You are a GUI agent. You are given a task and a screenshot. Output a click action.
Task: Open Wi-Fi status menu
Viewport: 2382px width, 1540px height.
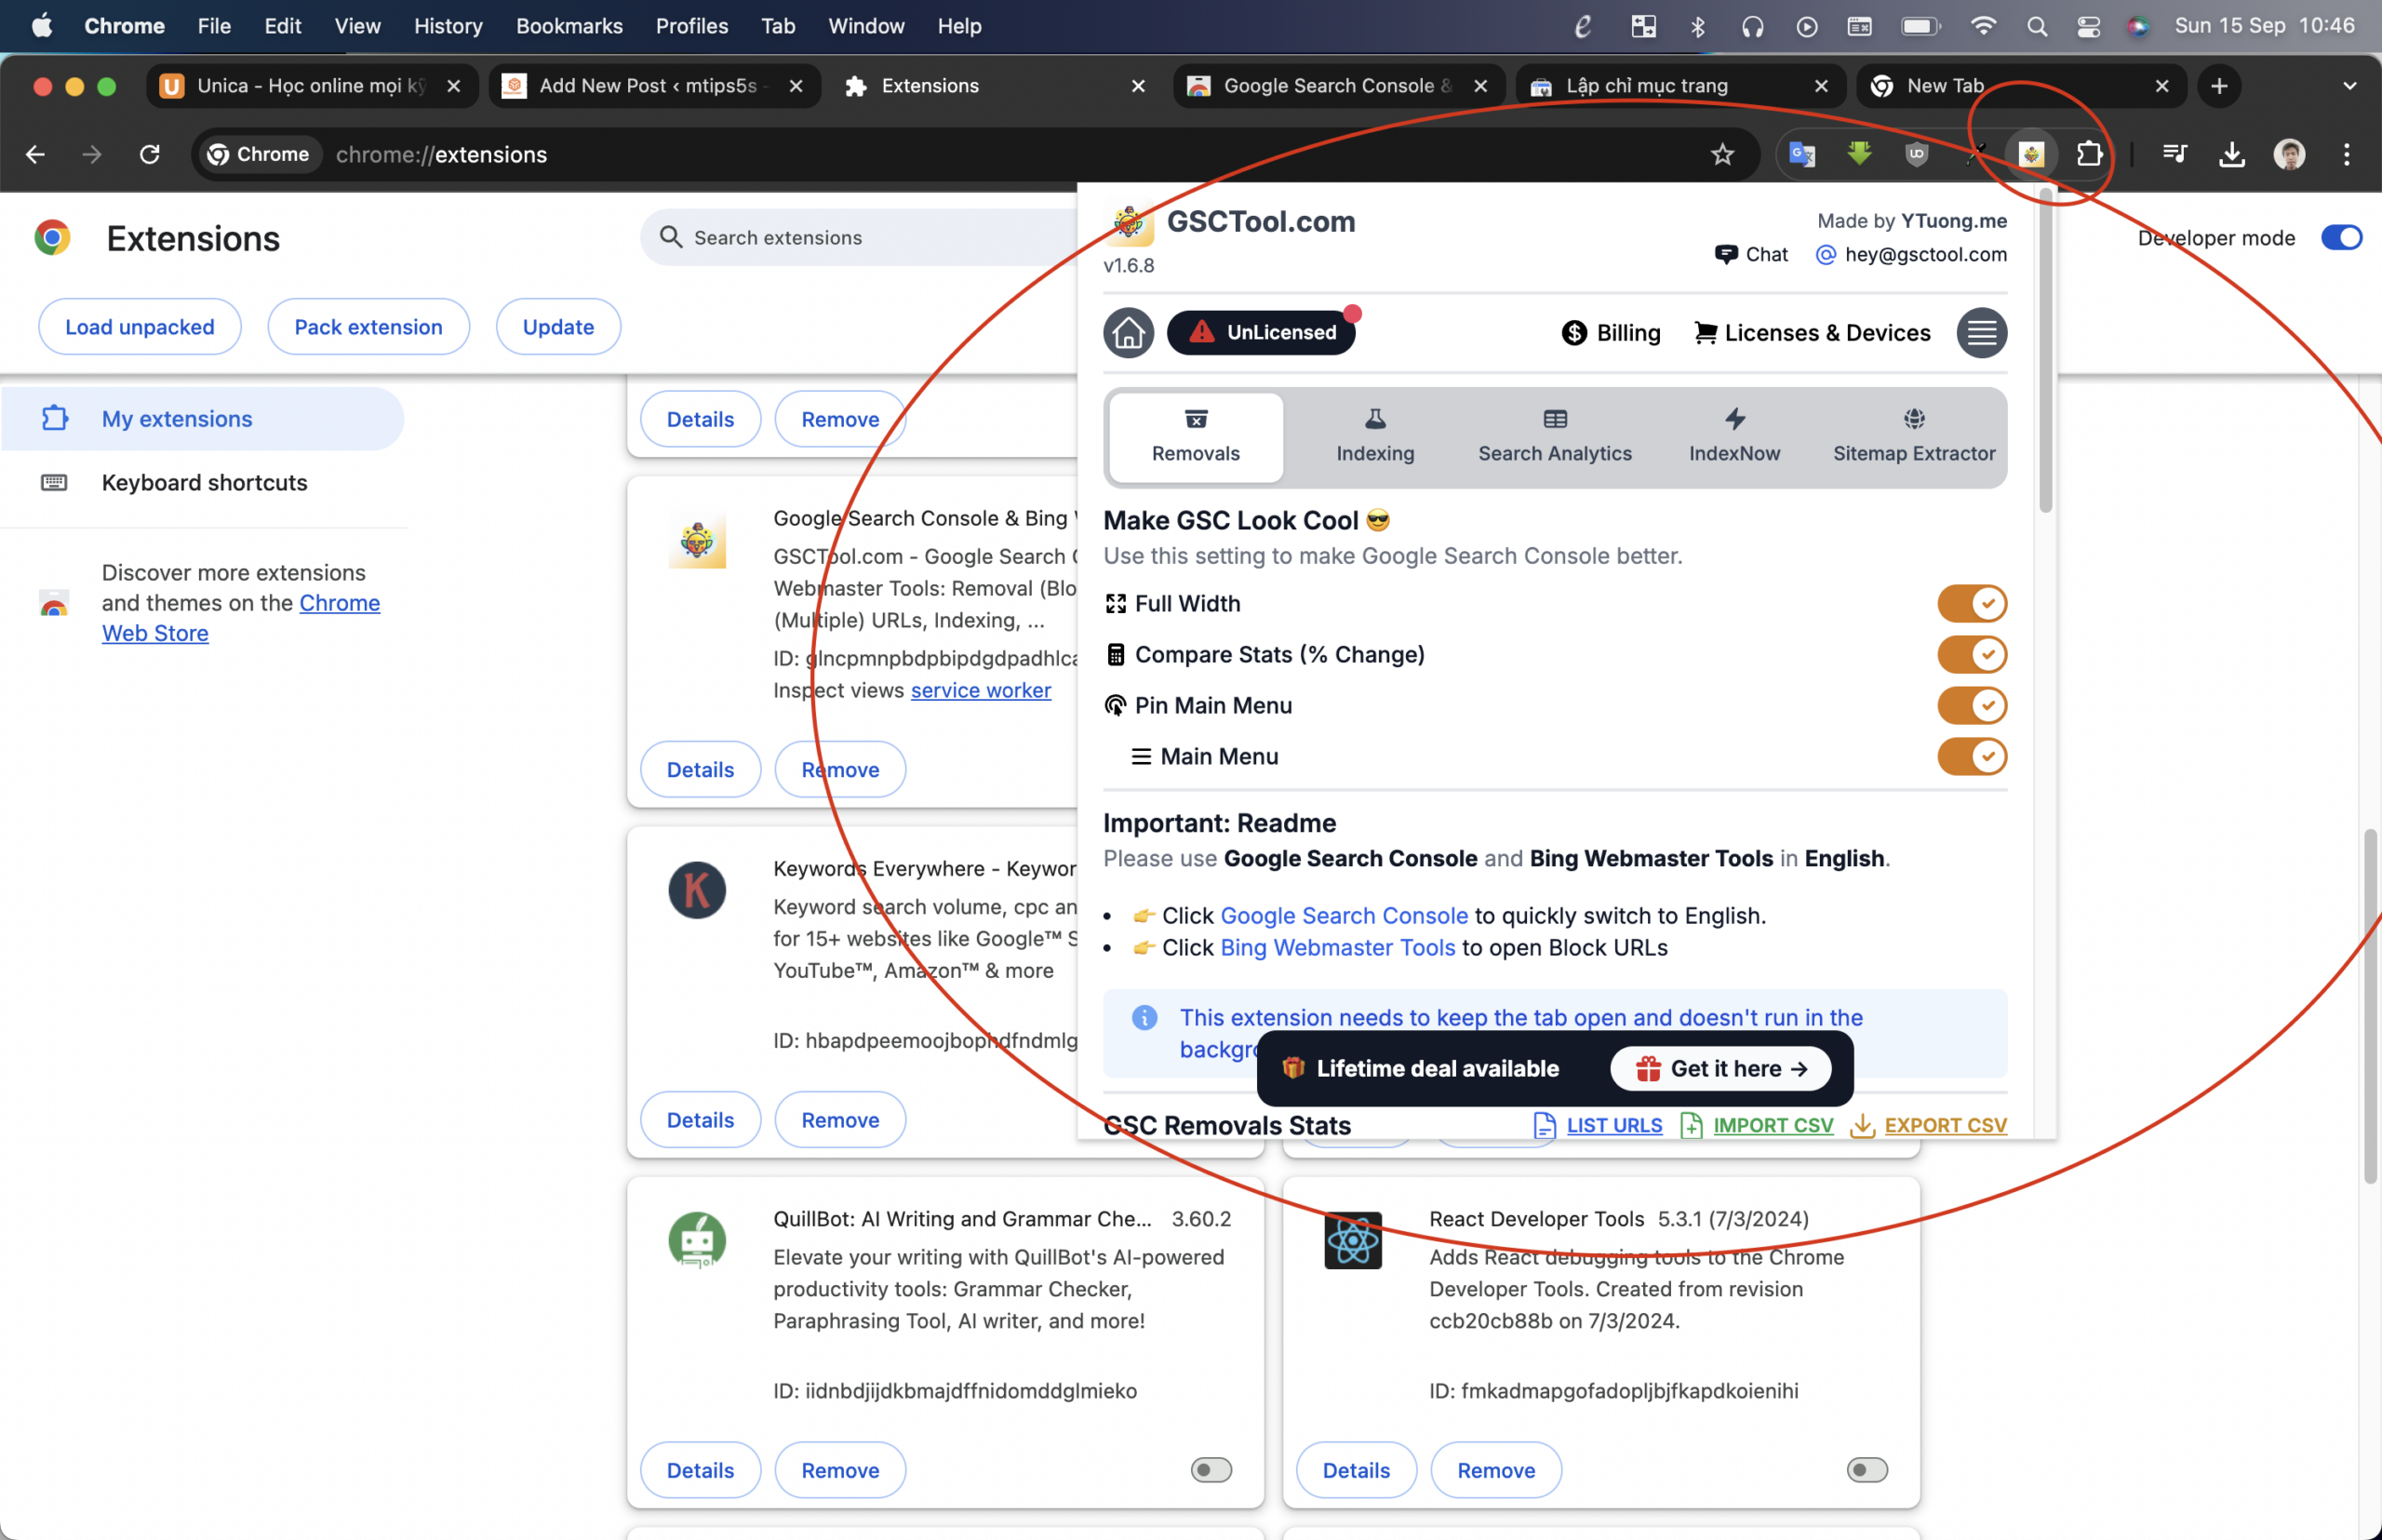1983,26
